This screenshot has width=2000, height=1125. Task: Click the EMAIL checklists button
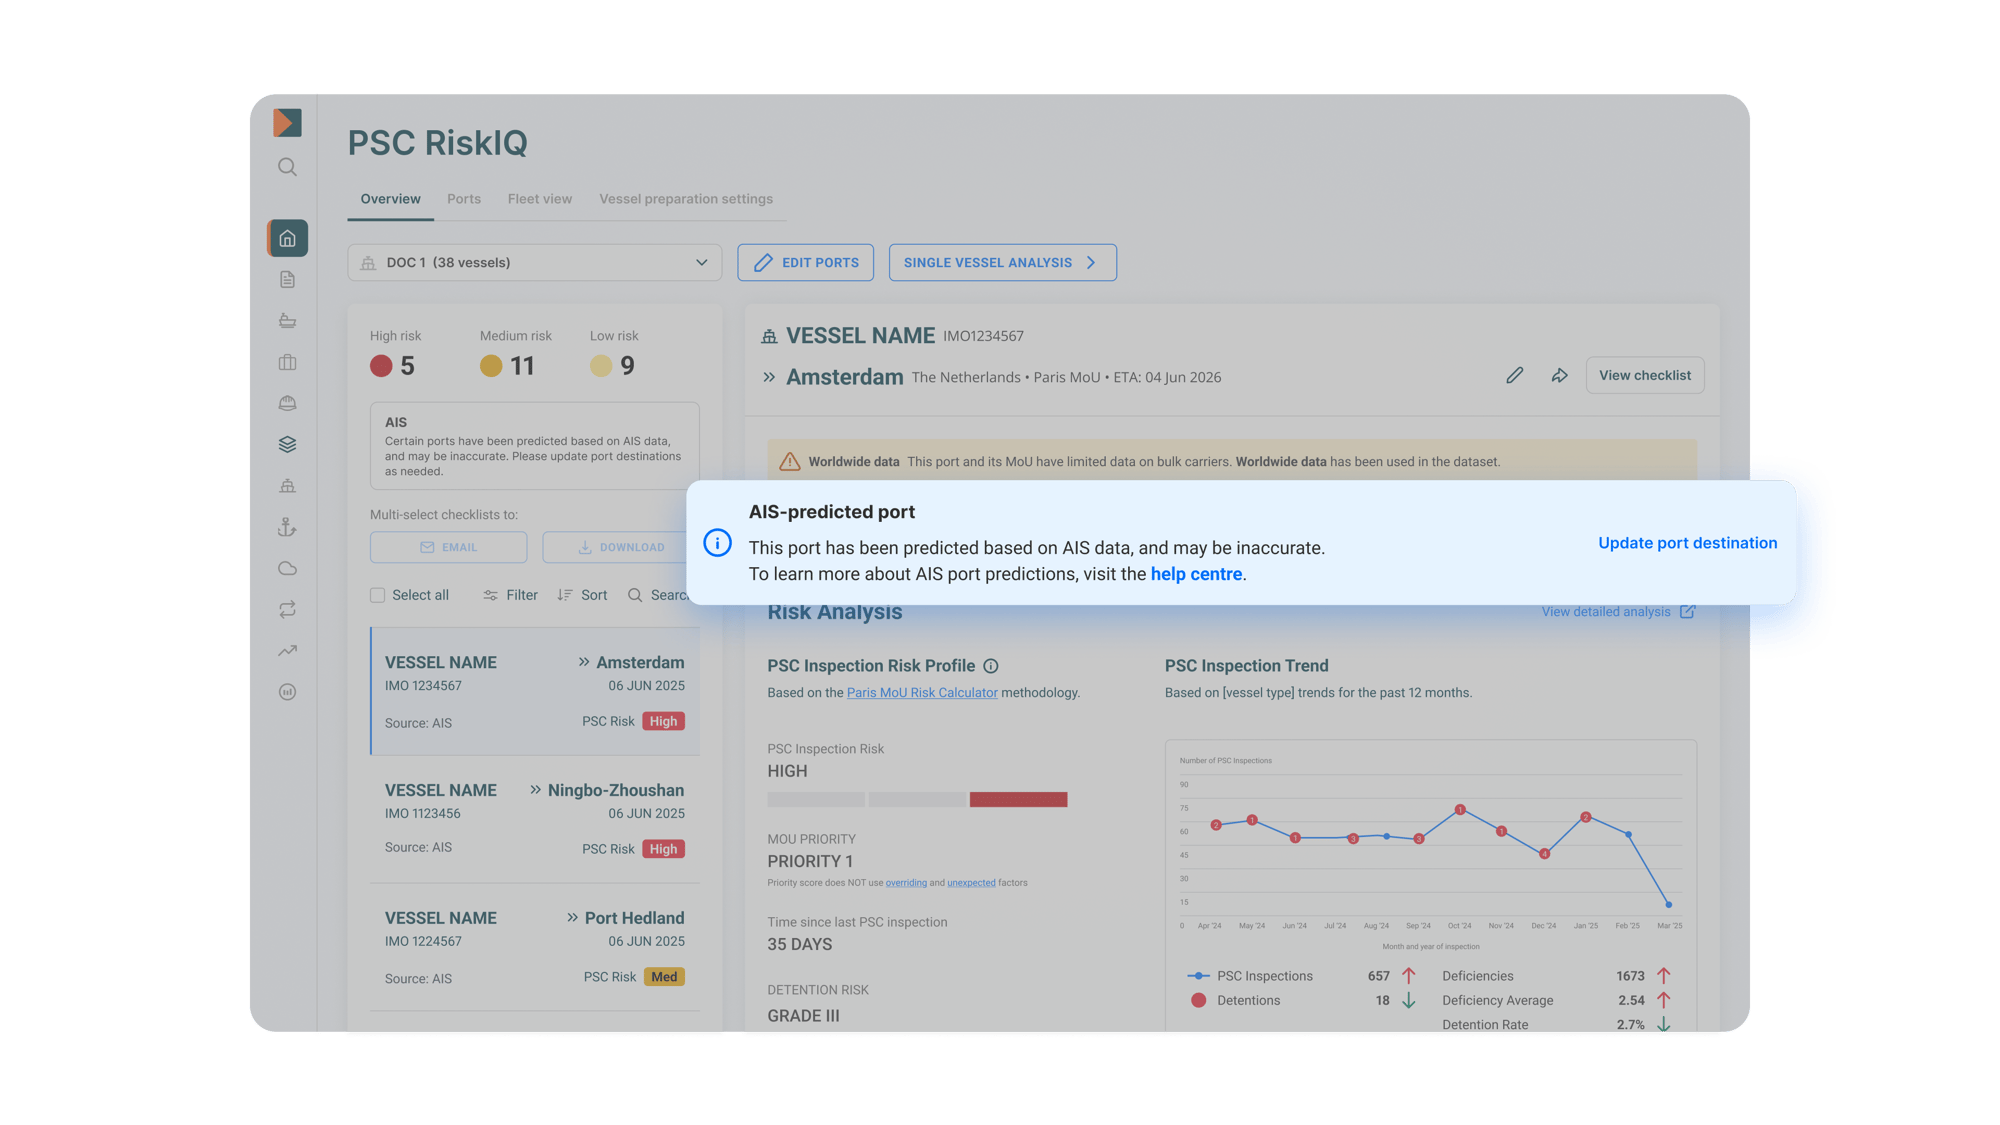click(x=448, y=547)
